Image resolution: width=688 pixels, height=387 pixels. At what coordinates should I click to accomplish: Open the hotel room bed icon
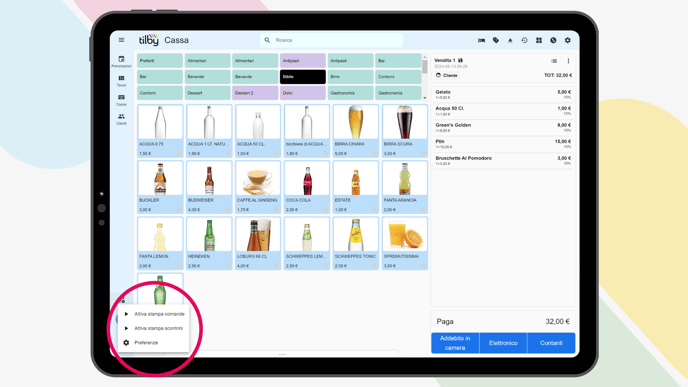coord(481,40)
